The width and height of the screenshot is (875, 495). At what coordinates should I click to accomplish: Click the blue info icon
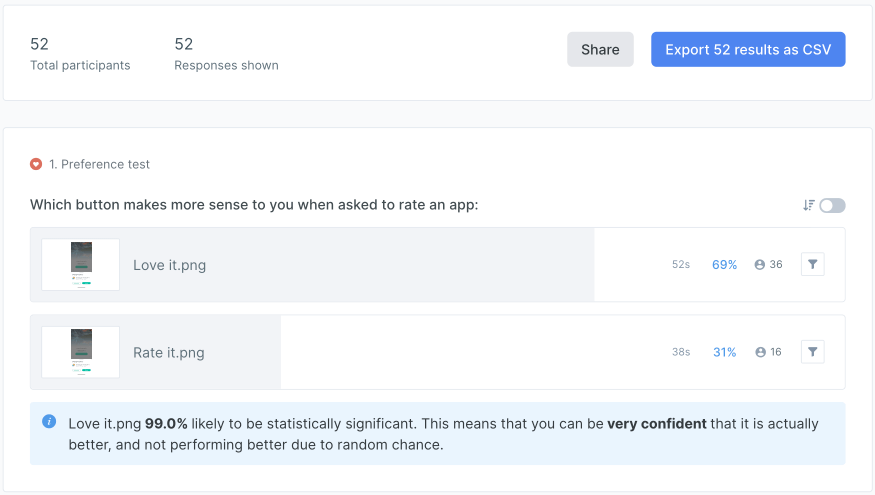[49, 422]
